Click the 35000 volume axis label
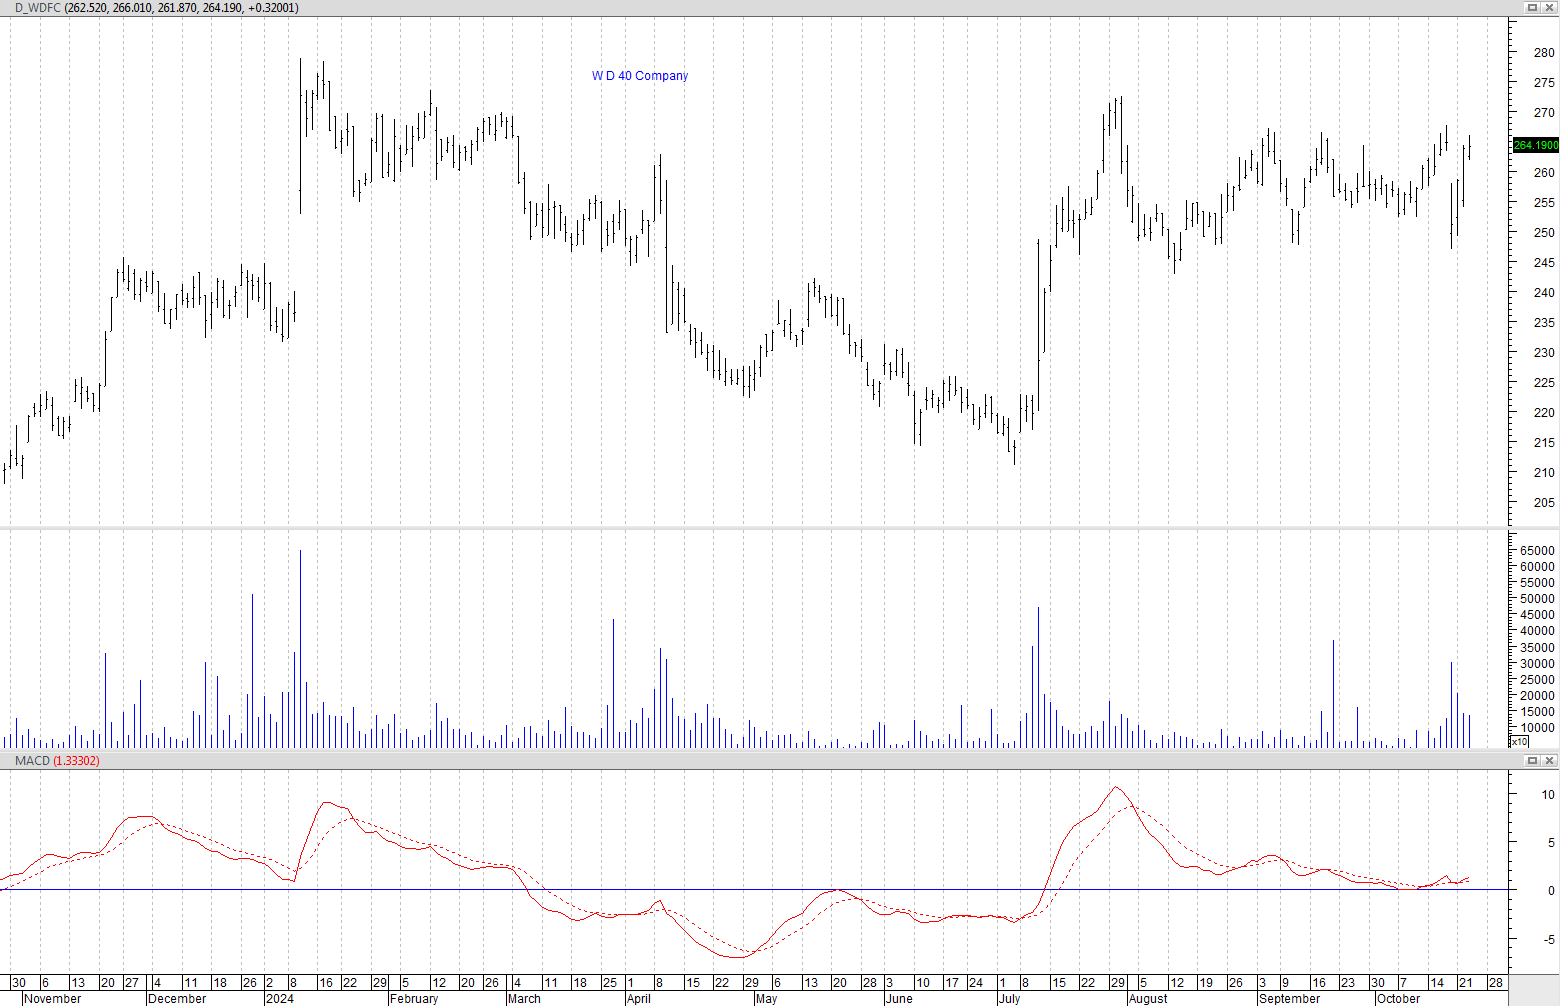1561x1006 pixels. 1537,647
